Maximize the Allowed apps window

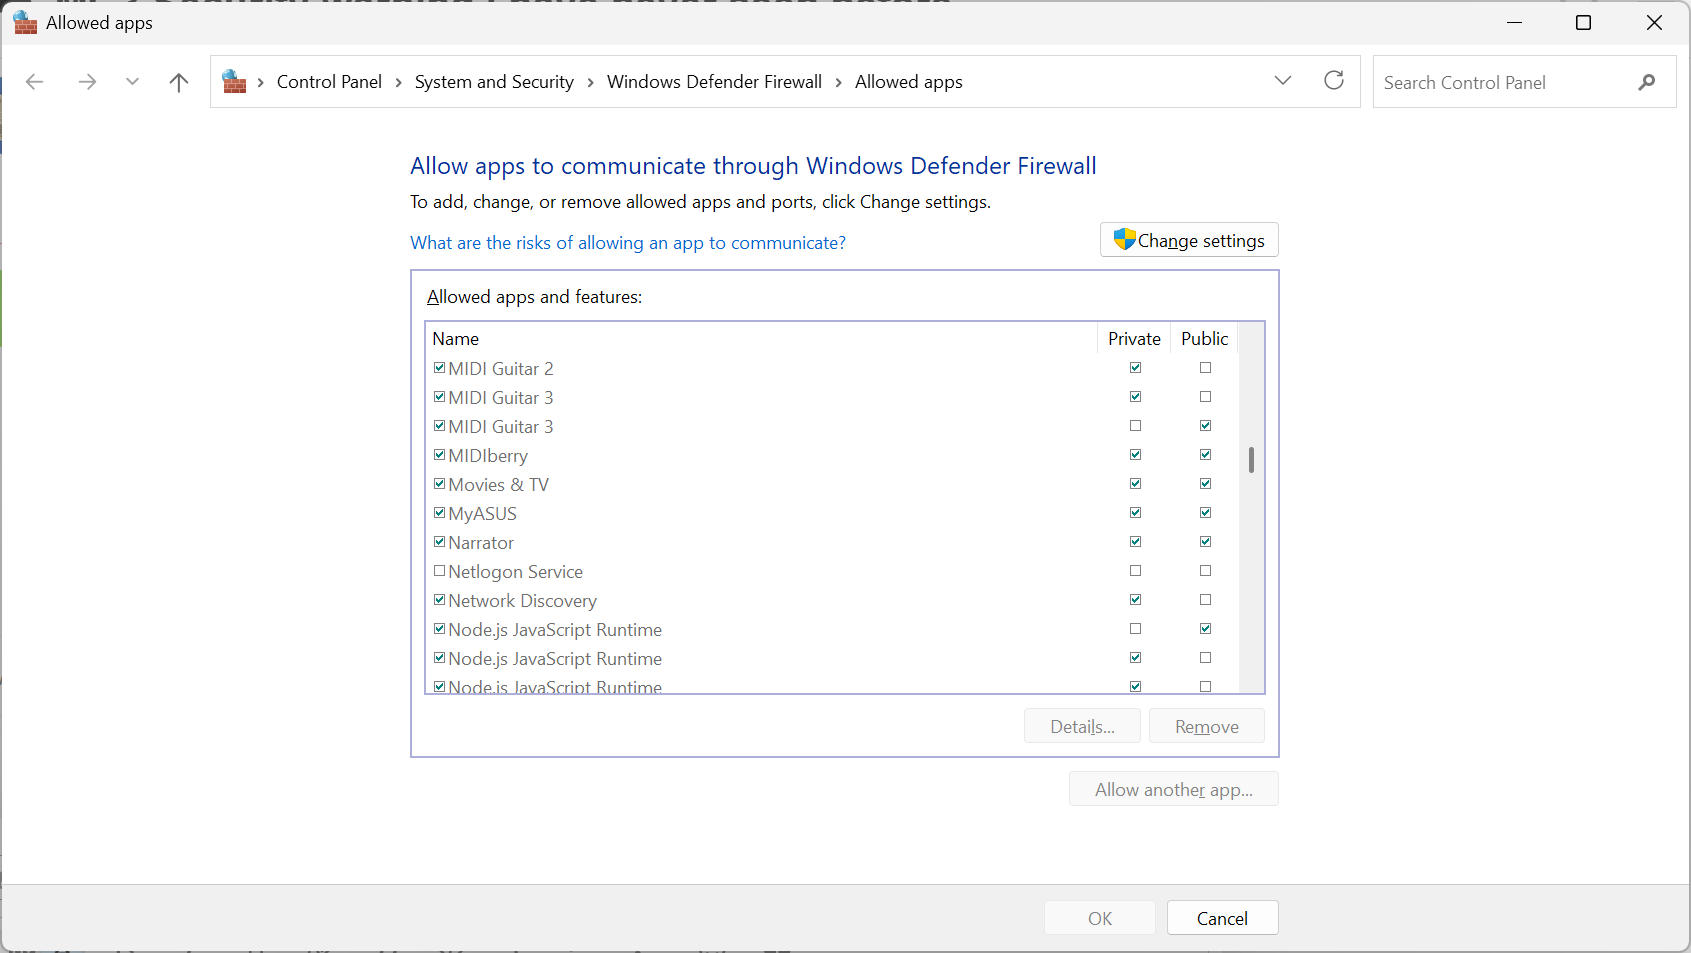click(x=1583, y=23)
